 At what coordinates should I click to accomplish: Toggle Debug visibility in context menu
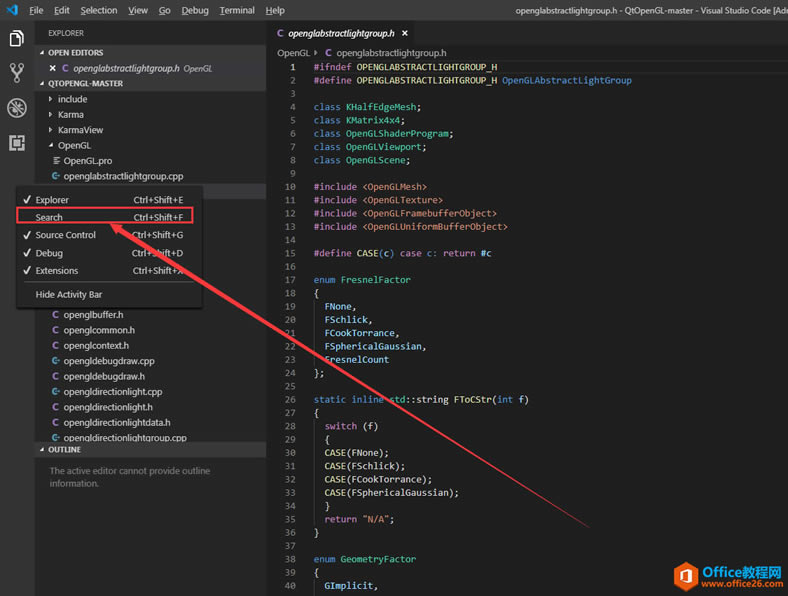pyautogui.click(x=109, y=253)
